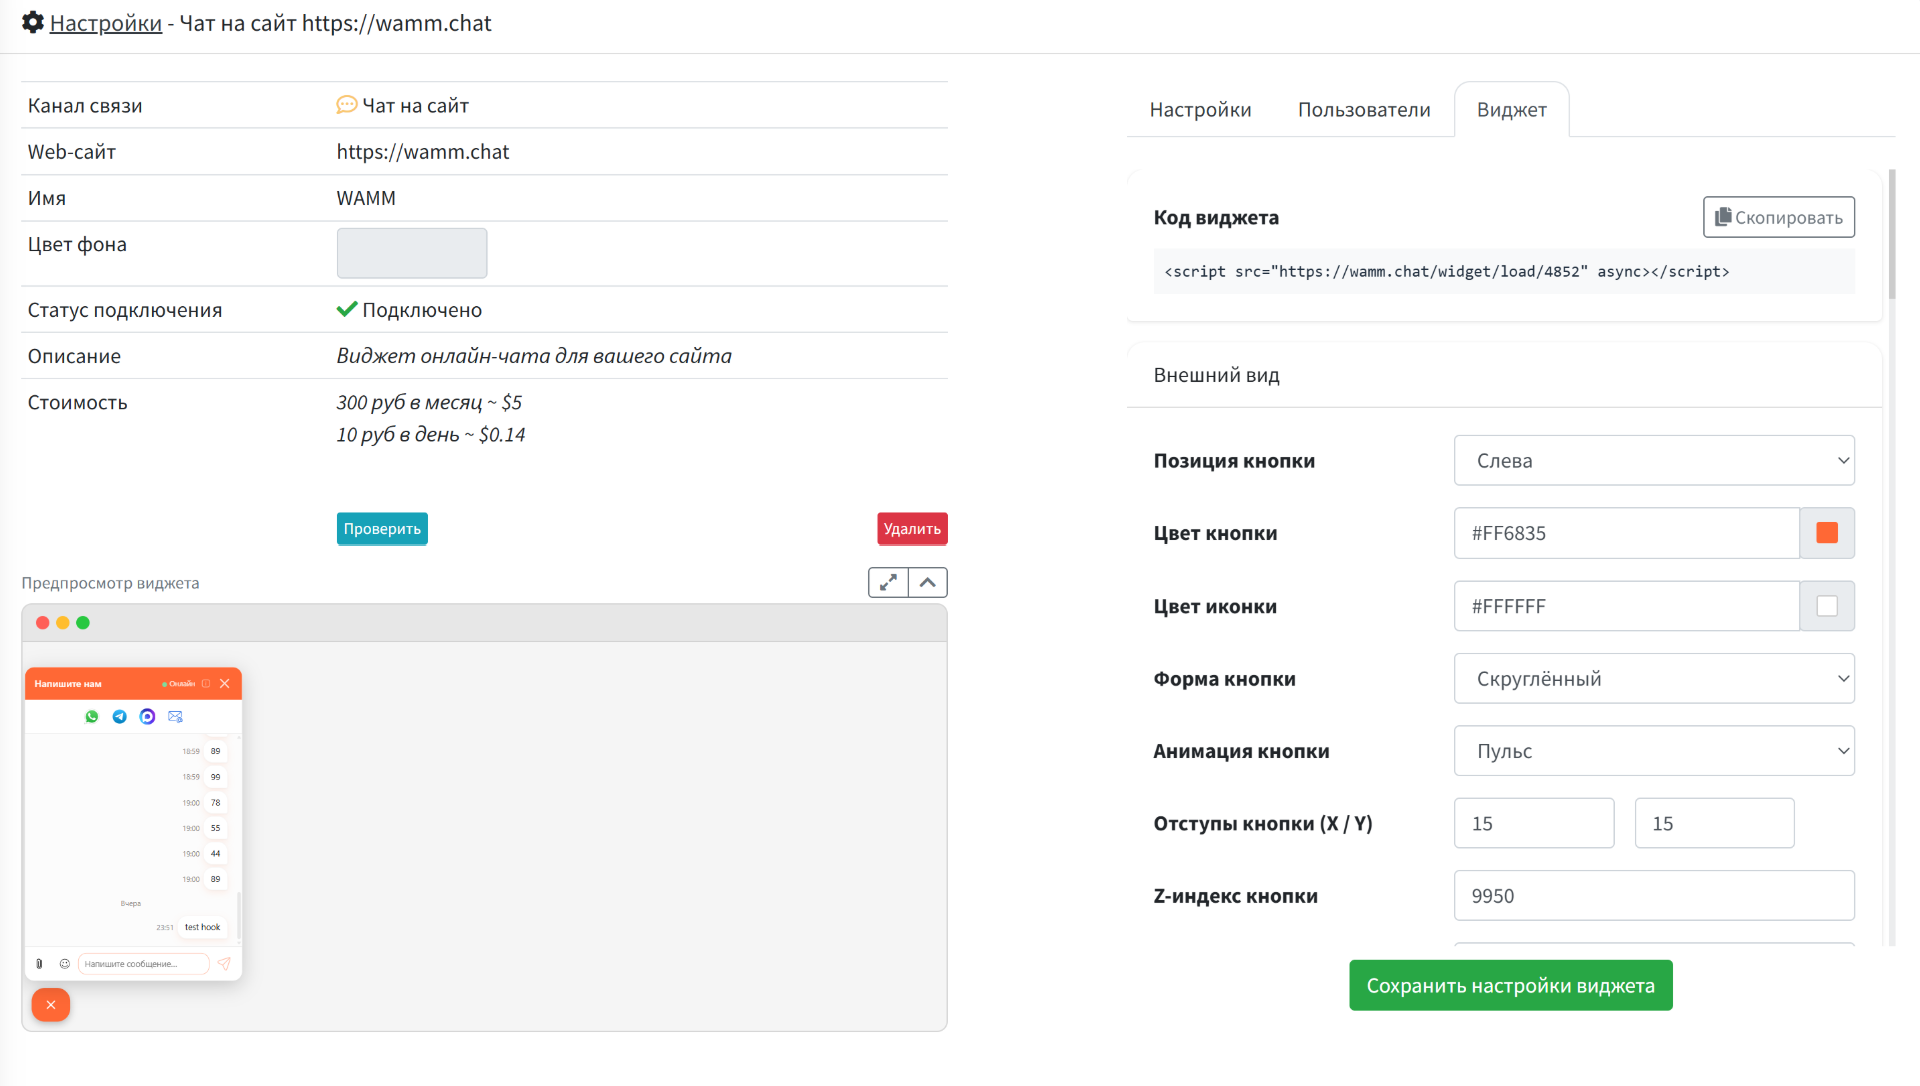Click the Предпросмотр виджета label
1920x1086 pixels.
(110, 583)
